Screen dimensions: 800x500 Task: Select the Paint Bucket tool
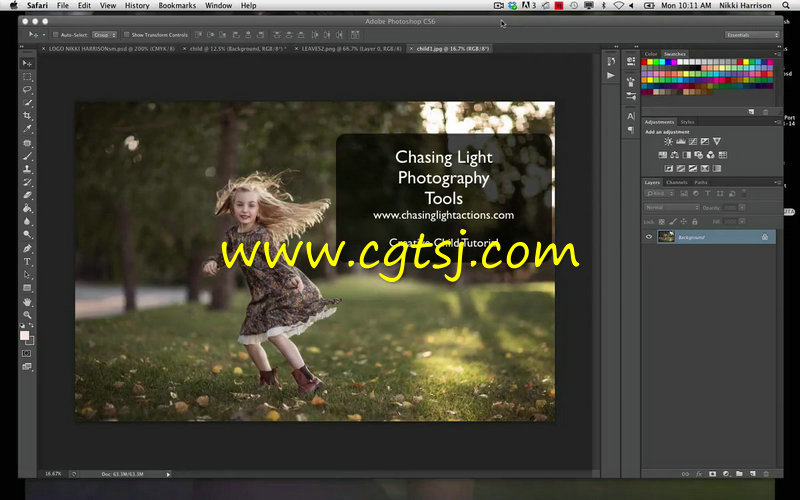27,209
